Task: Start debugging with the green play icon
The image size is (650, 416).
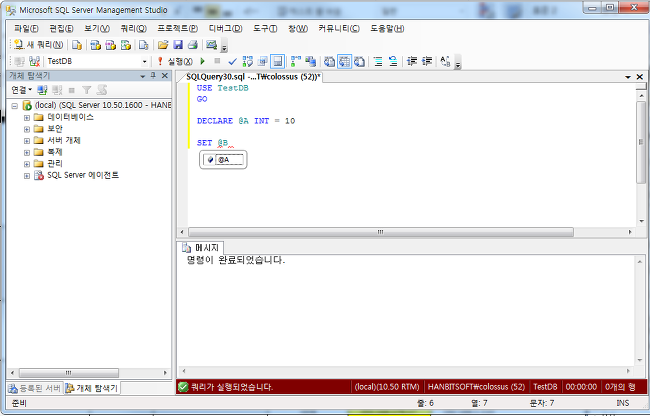Action: point(203,61)
